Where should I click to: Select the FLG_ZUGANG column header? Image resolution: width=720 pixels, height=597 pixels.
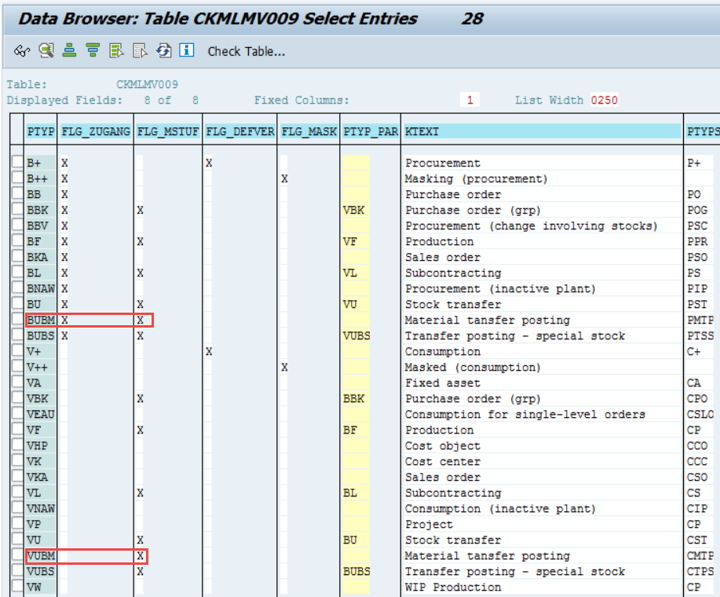(96, 131)
